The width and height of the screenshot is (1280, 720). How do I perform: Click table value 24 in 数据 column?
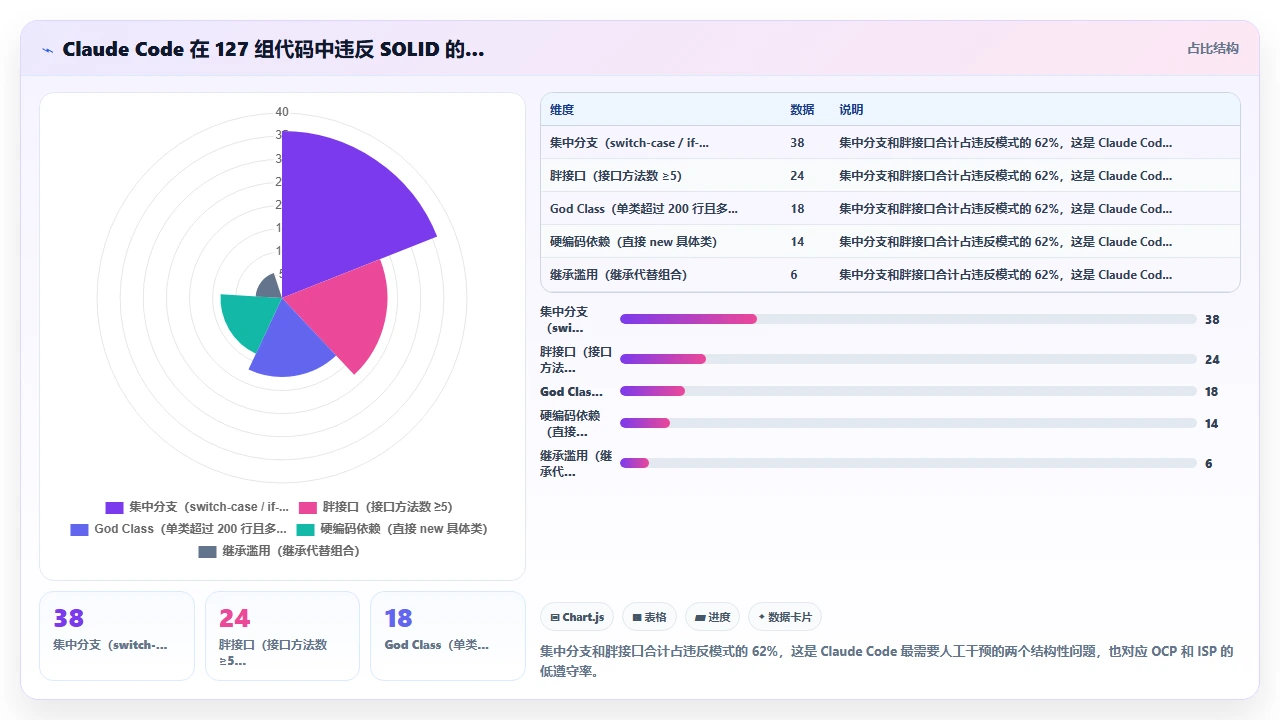pos(797,176)
